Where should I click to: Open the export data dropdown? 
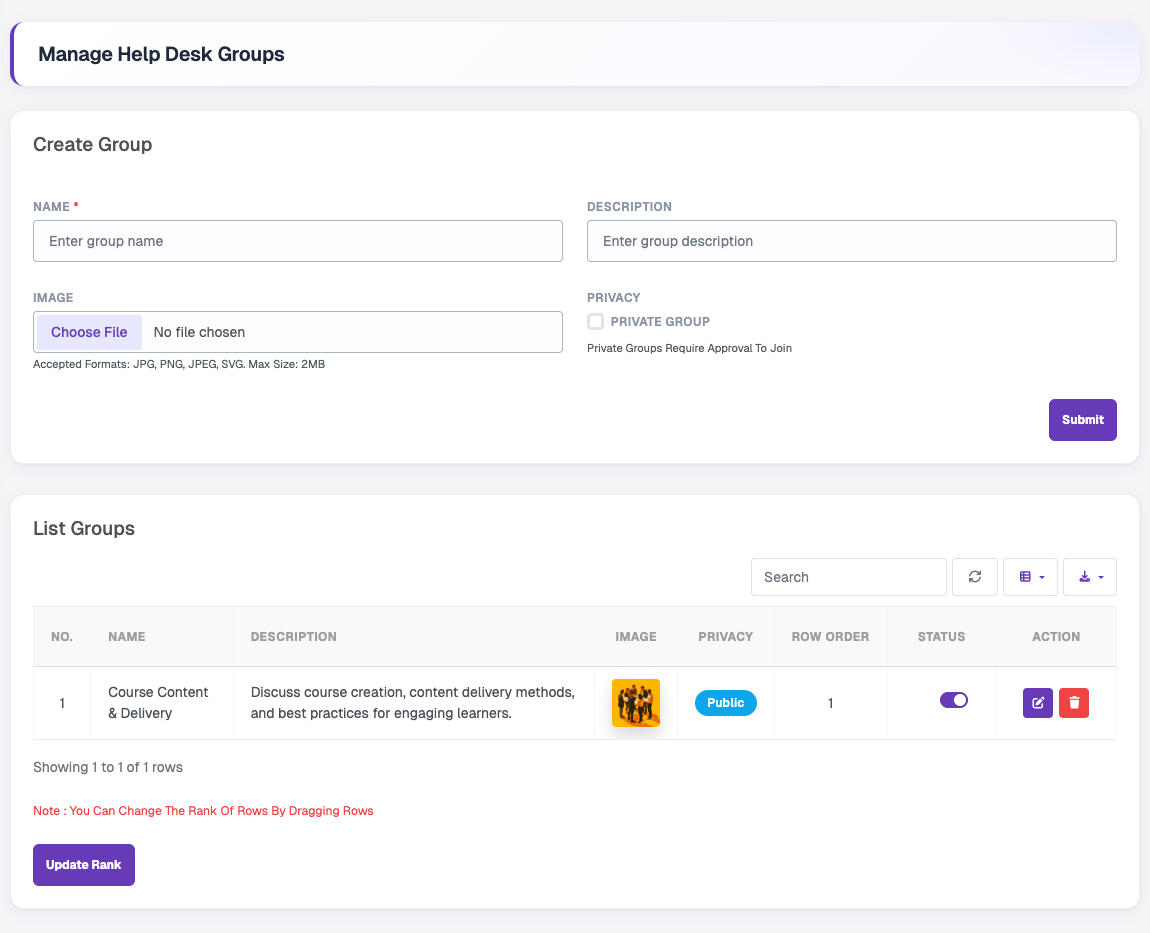coord(1090,577)
